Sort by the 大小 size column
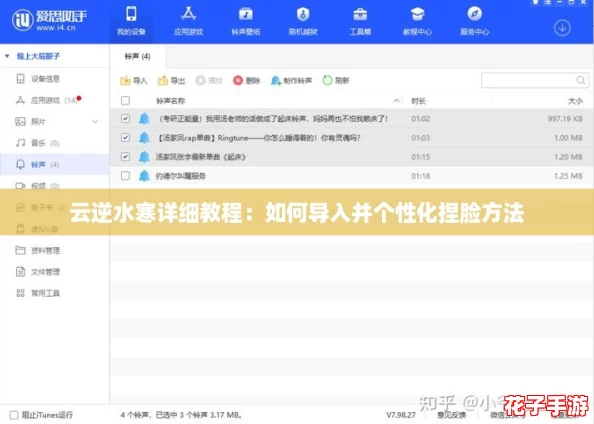The width and height of the screenshot is (594, 424). tap(575, 101)
